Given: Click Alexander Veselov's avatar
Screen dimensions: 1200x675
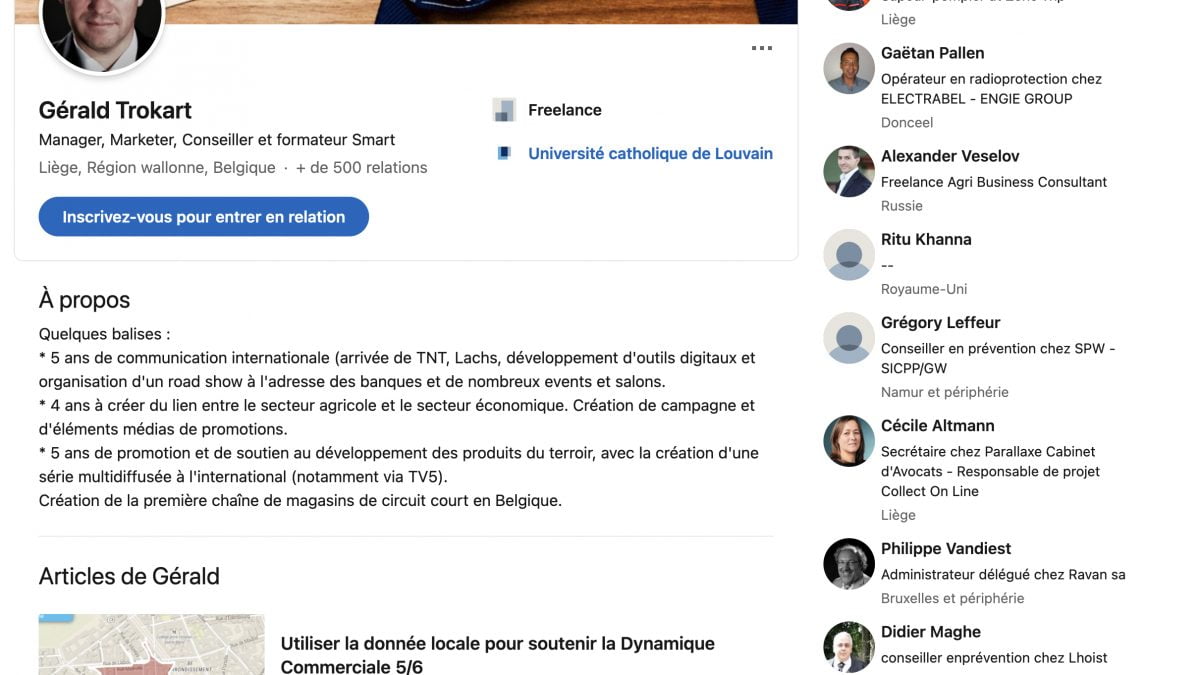Looking at the screenshot, I should coord(849,172).
